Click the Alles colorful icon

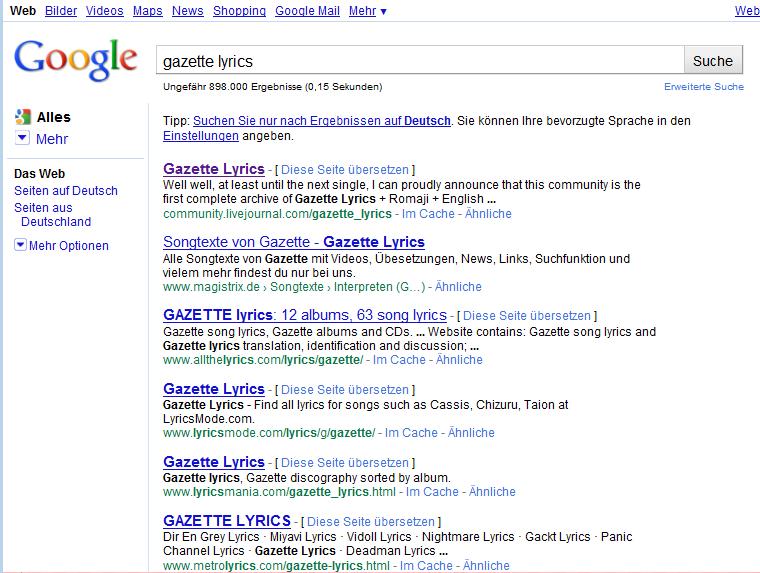coord(22,117)
